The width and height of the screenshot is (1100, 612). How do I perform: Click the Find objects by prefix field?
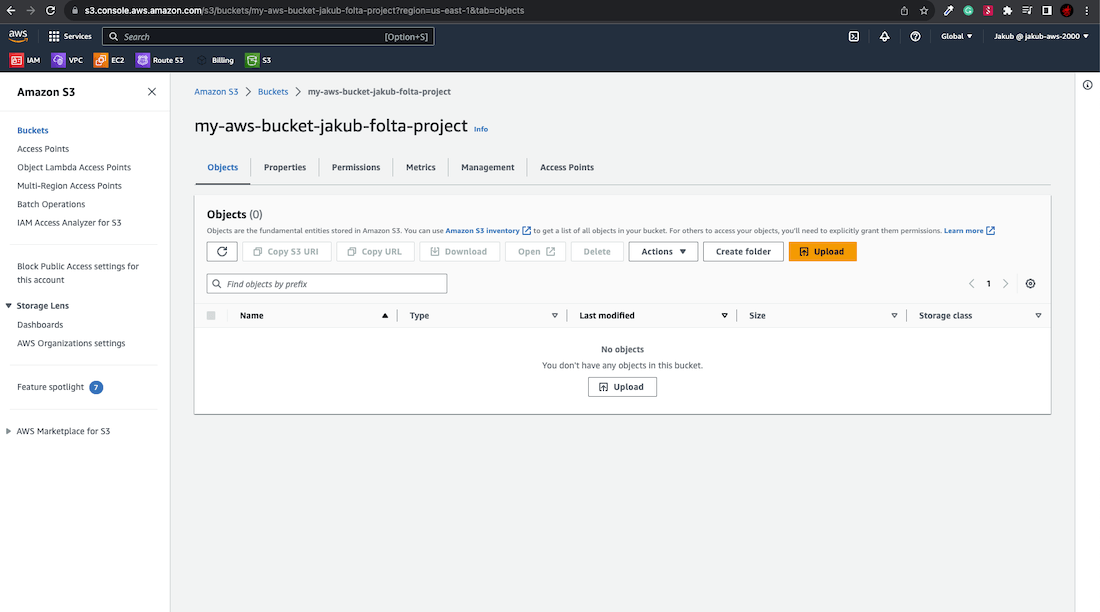327,284
